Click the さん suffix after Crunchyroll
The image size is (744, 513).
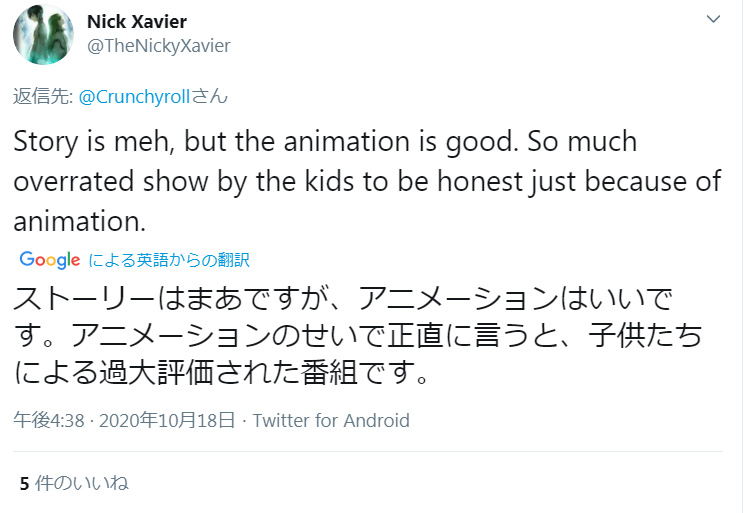210,97
